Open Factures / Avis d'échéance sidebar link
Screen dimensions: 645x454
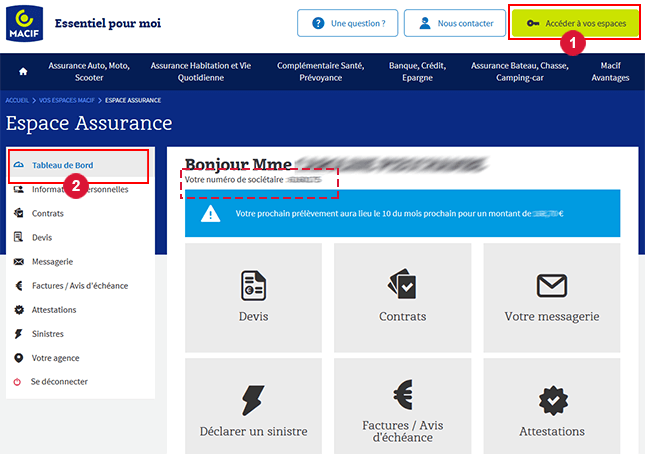[80, 285]
